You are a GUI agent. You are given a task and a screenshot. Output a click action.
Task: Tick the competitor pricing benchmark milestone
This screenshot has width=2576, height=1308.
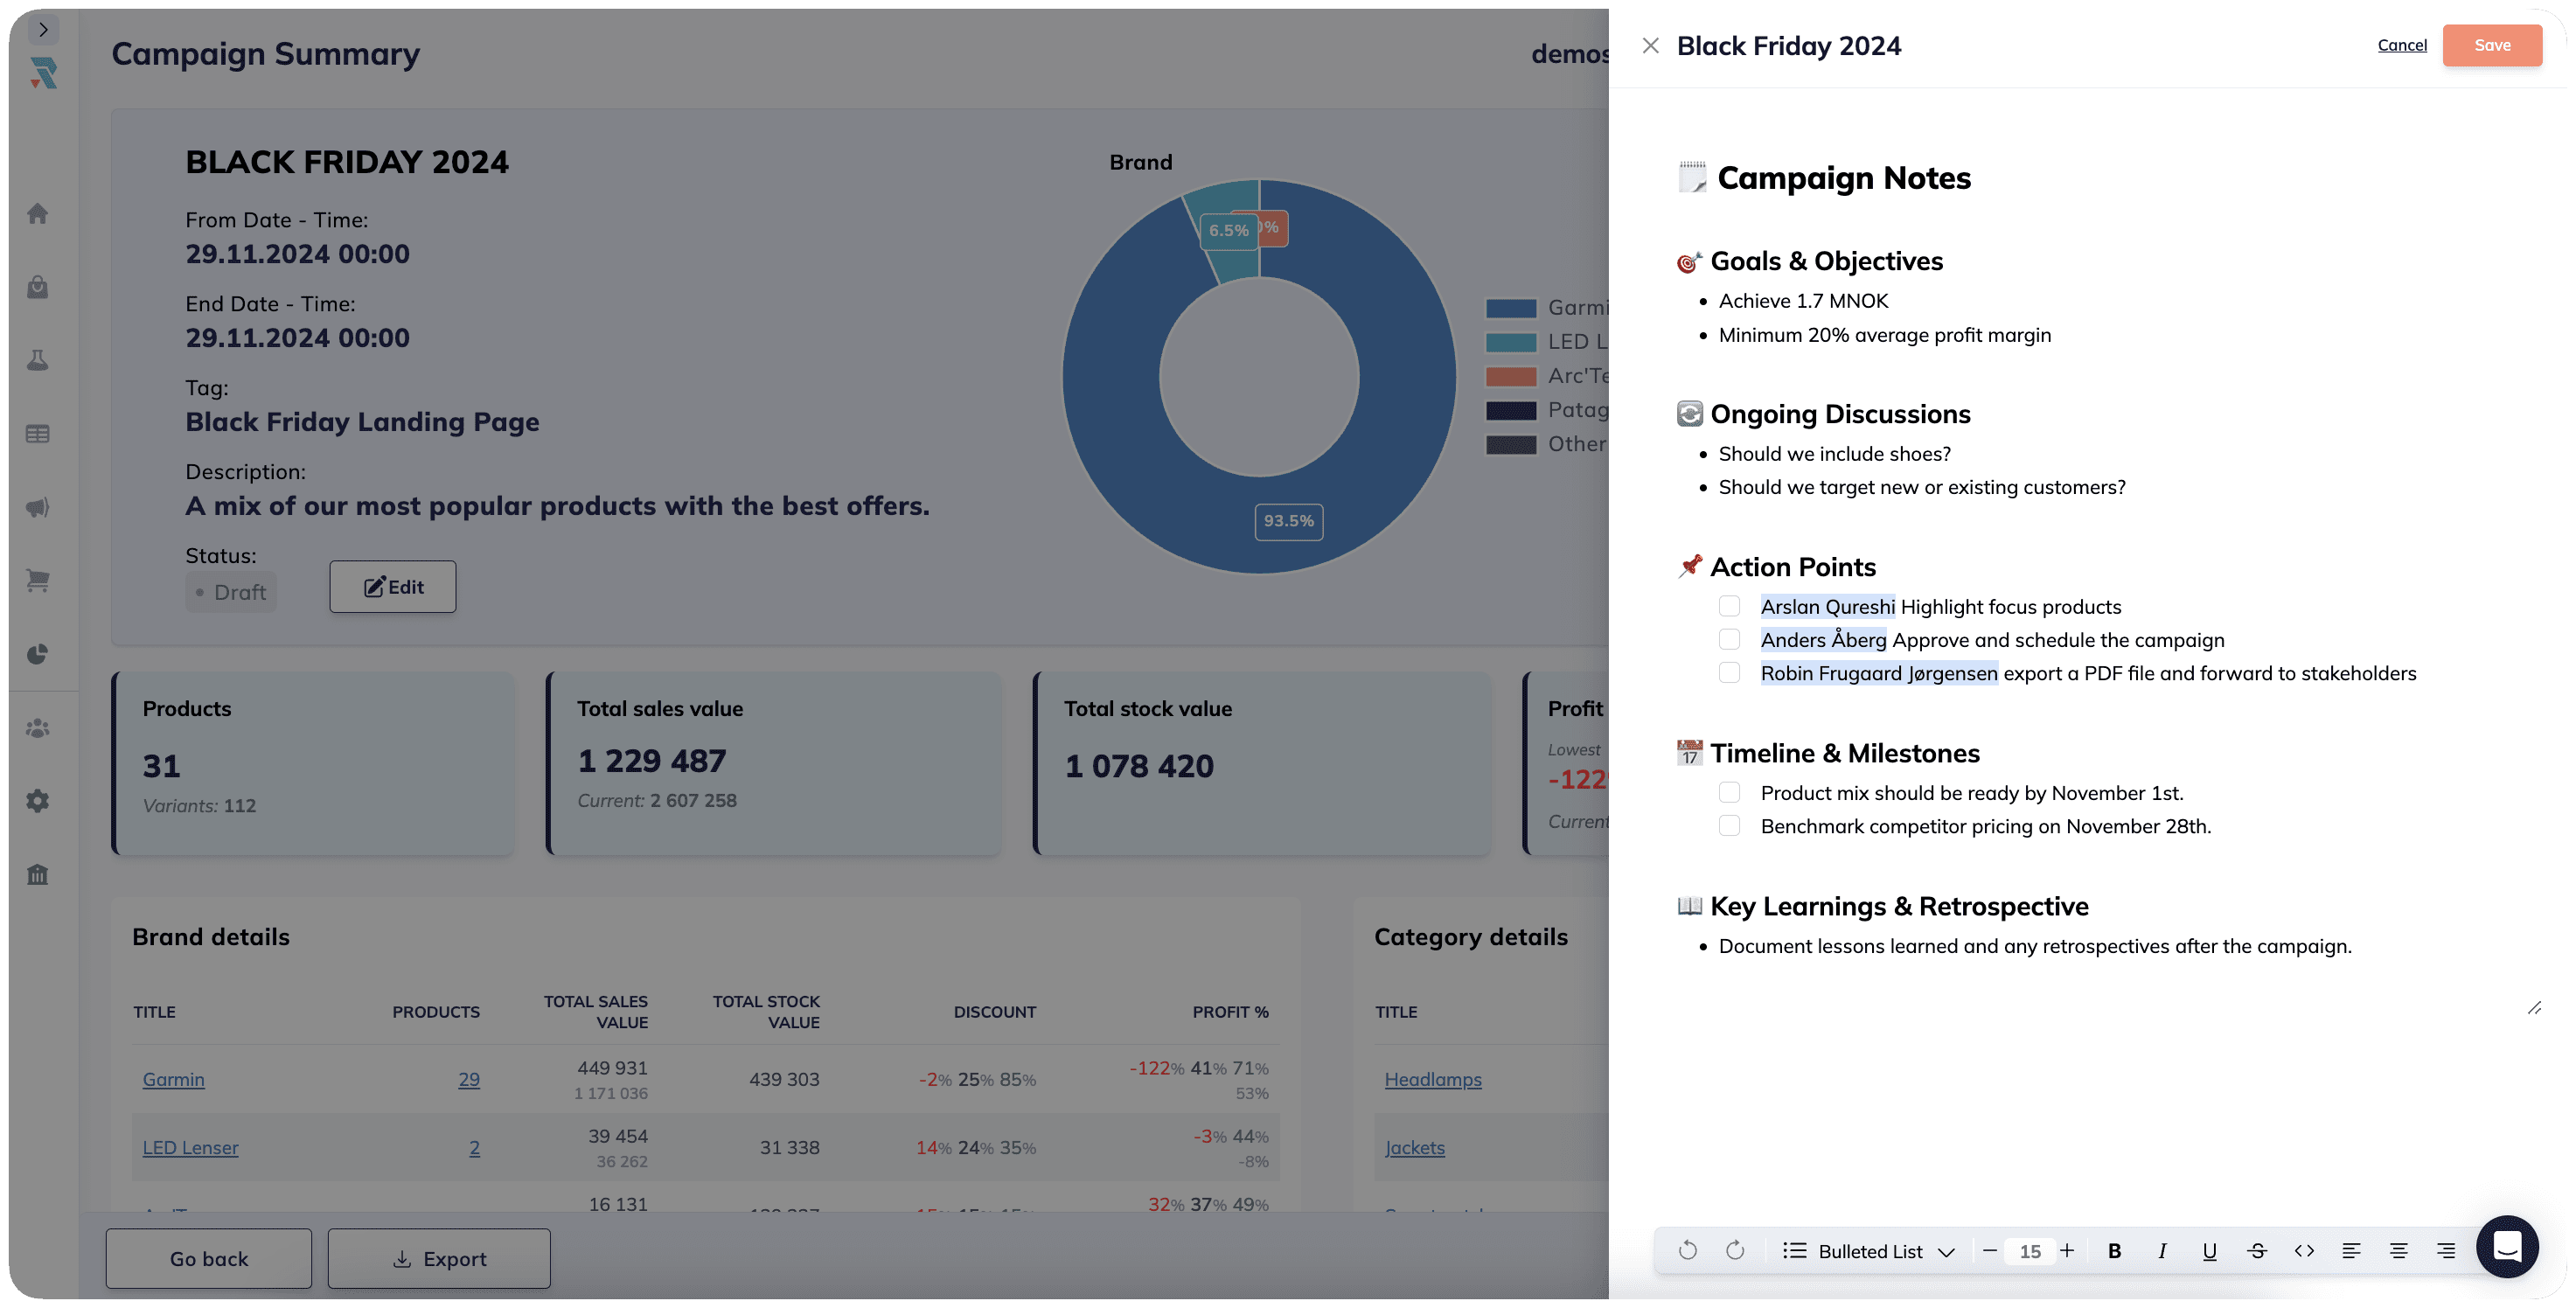coord(1729,826)
